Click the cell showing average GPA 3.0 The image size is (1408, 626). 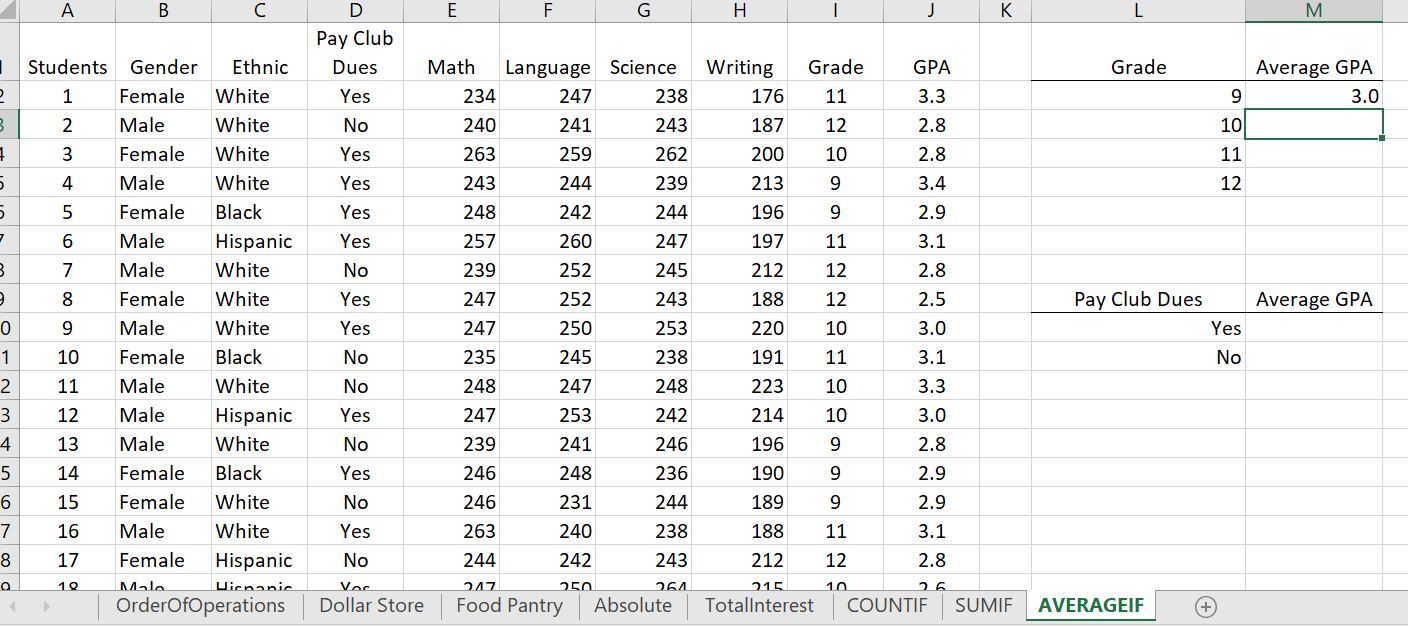[1313, 96]
